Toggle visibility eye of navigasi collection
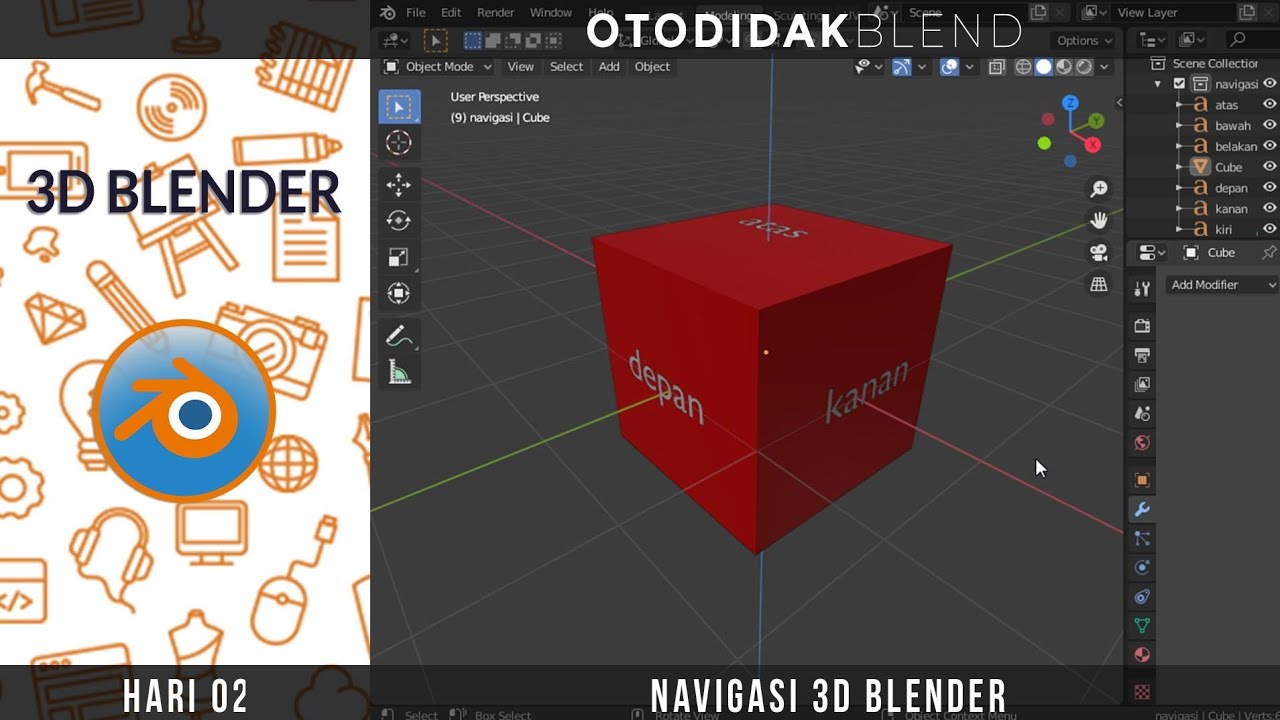Viewport: 1280px width, 720px height. coord(1269,84)
